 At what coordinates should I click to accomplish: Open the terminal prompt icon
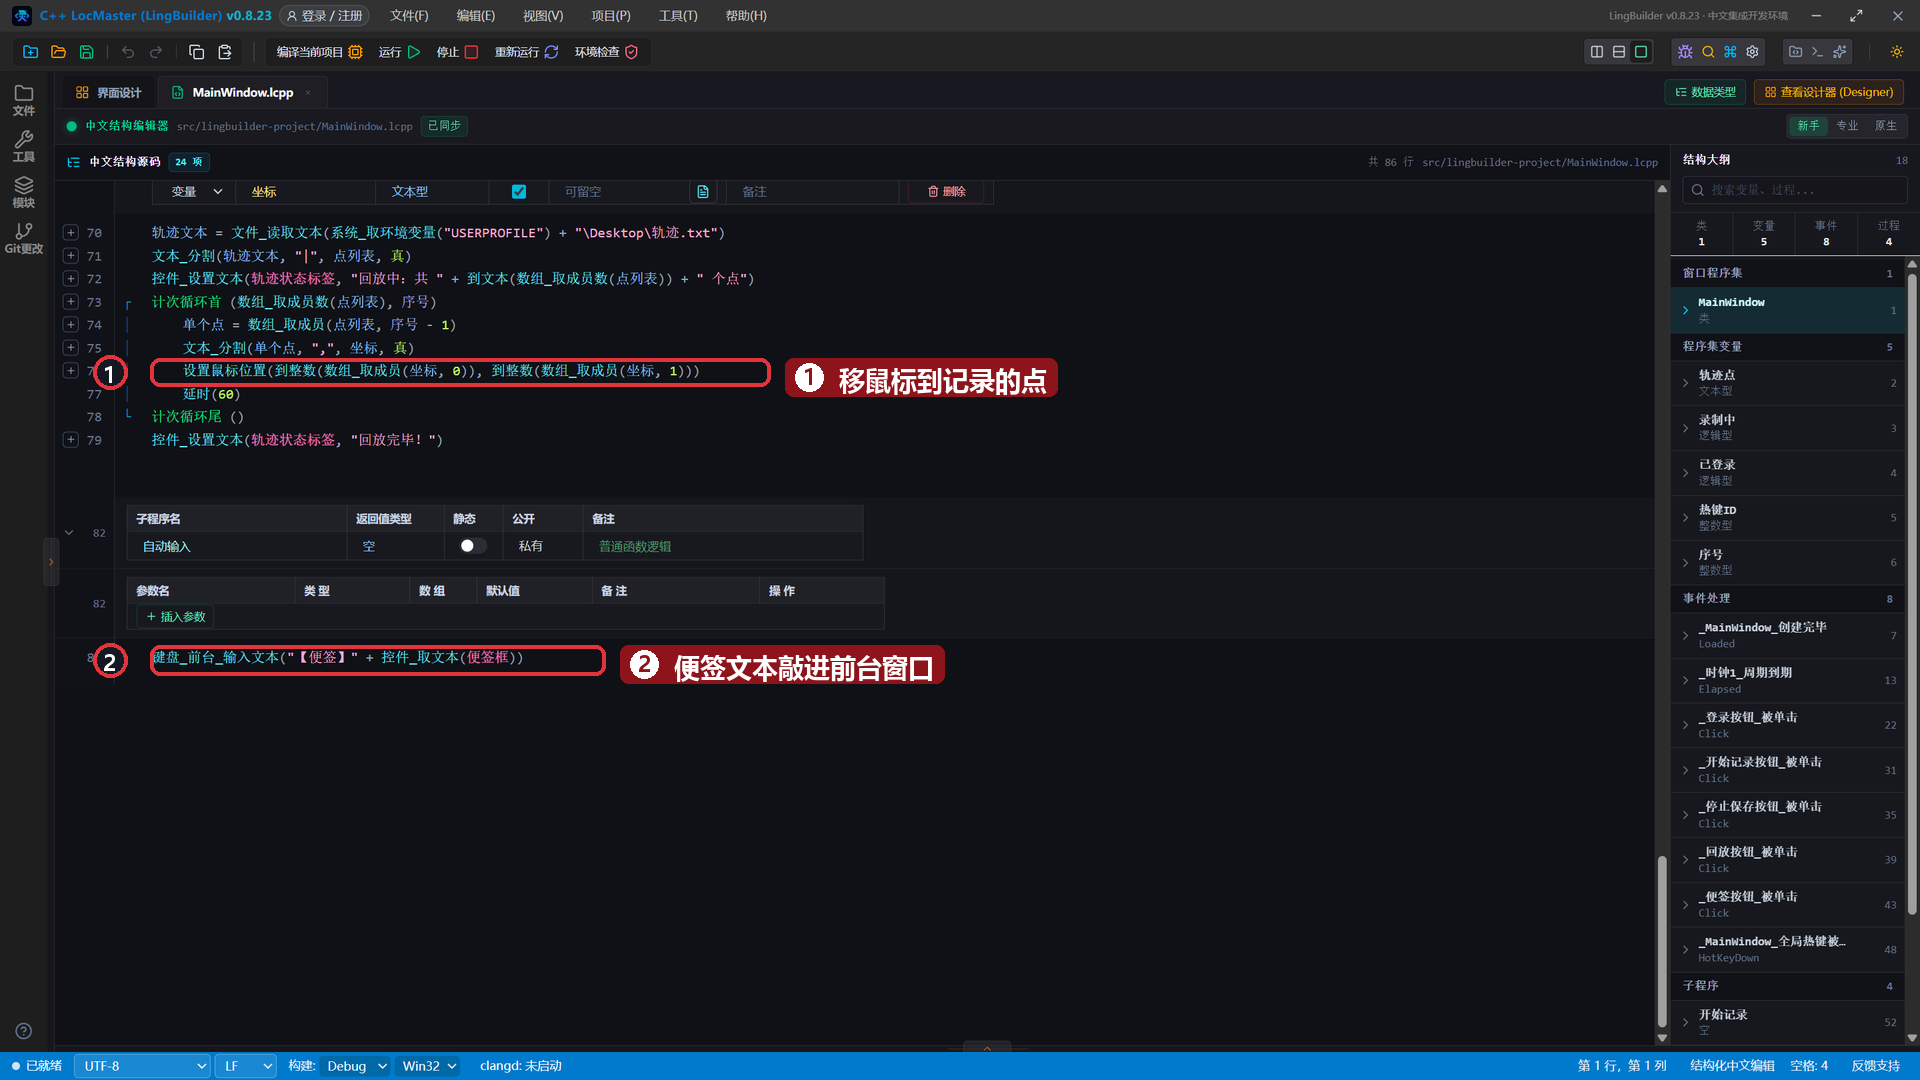[x=1817, y=52]
